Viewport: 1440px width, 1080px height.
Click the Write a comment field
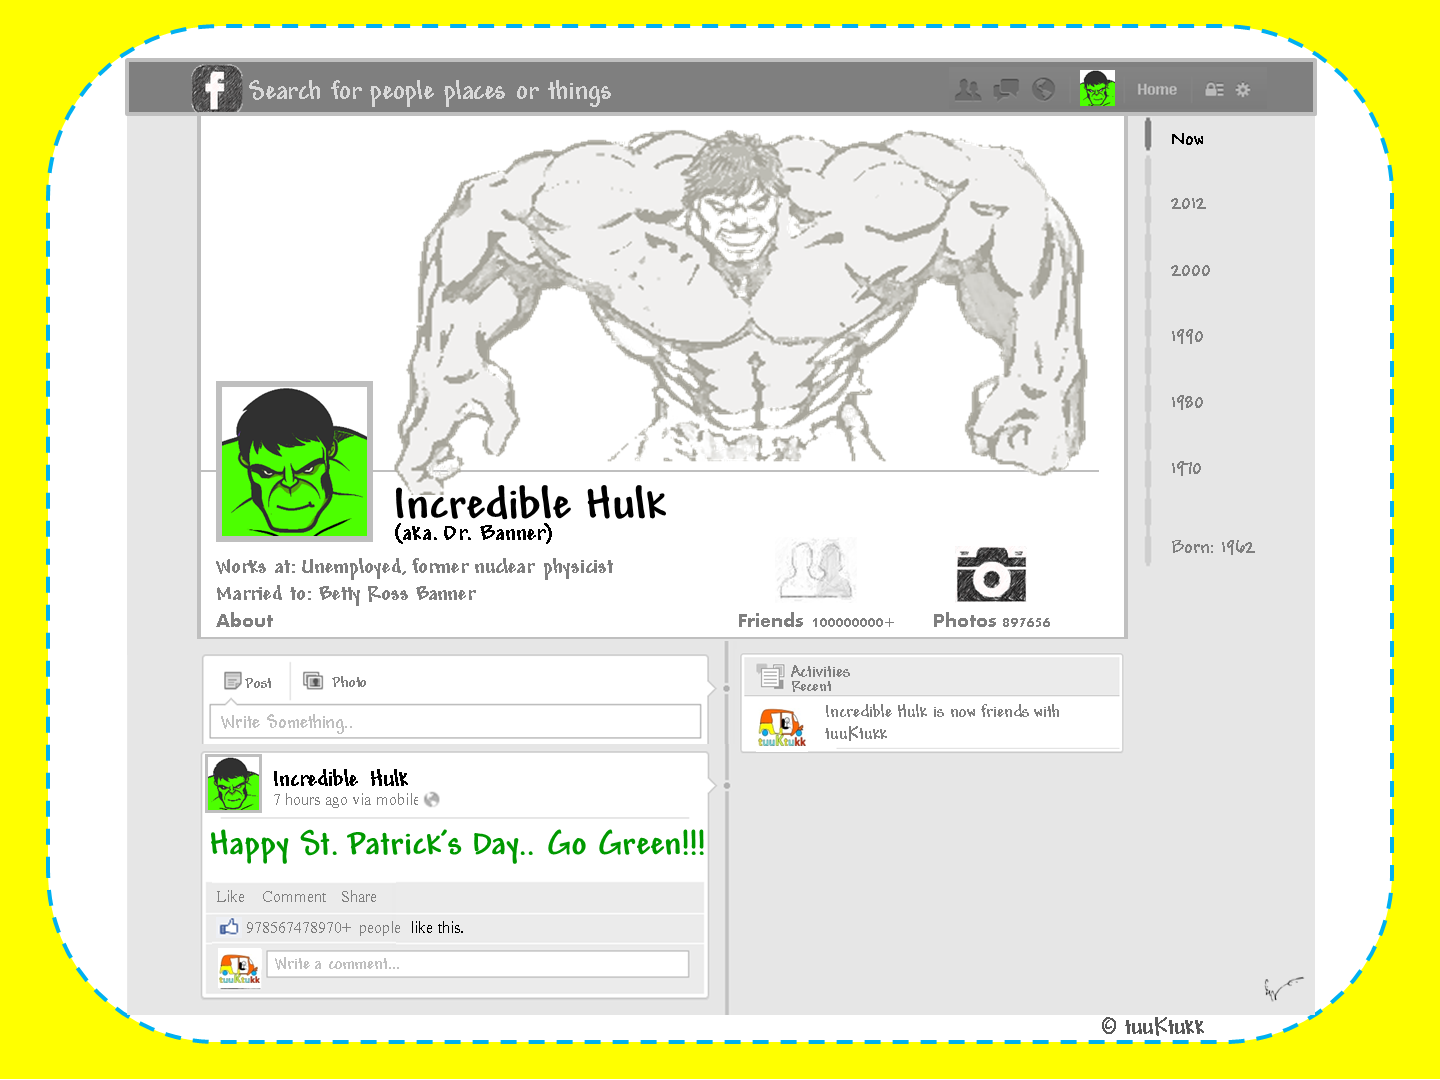478,964
